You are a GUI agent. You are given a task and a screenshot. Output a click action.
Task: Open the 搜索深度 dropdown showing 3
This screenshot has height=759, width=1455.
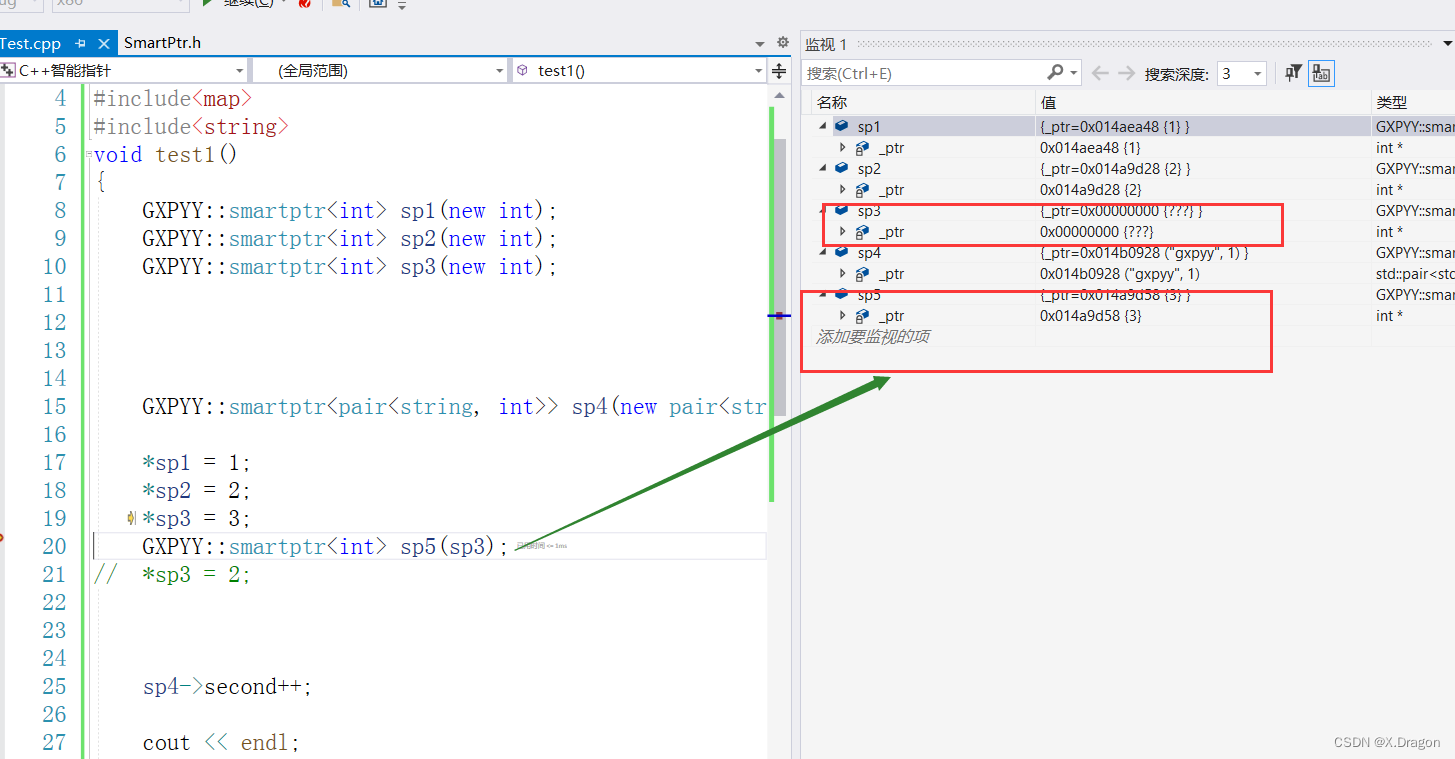1242,74
